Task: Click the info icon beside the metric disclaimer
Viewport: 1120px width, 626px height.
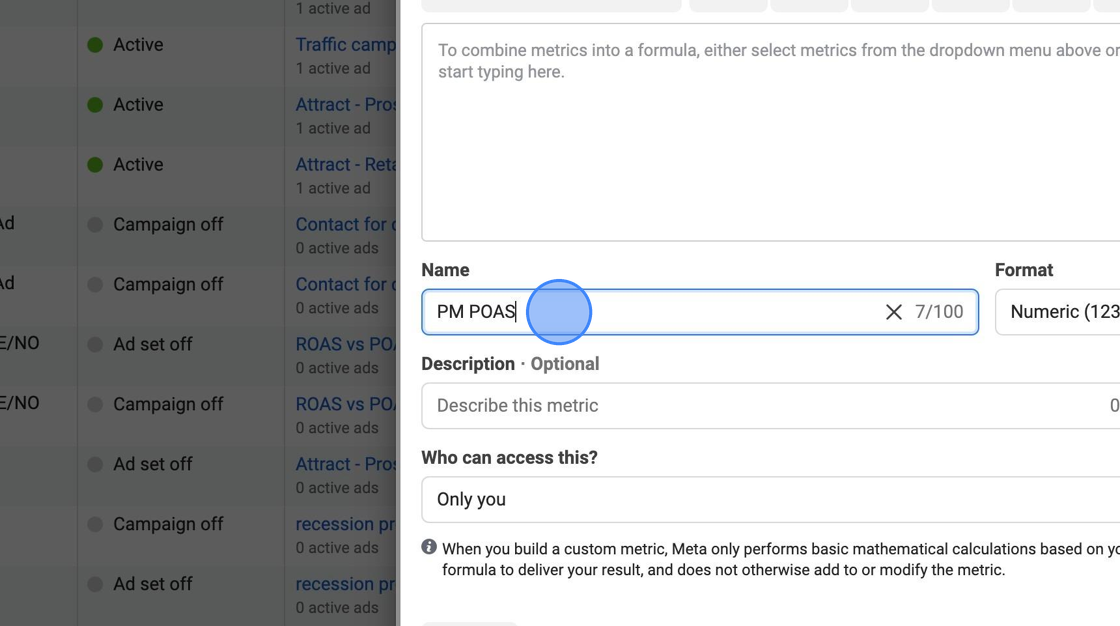Action: [428, 547]
